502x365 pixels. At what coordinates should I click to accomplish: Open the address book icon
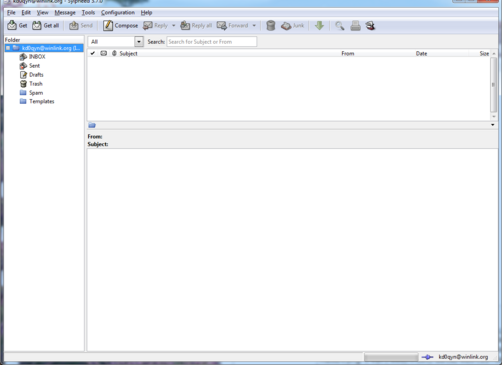coord(370,26)
